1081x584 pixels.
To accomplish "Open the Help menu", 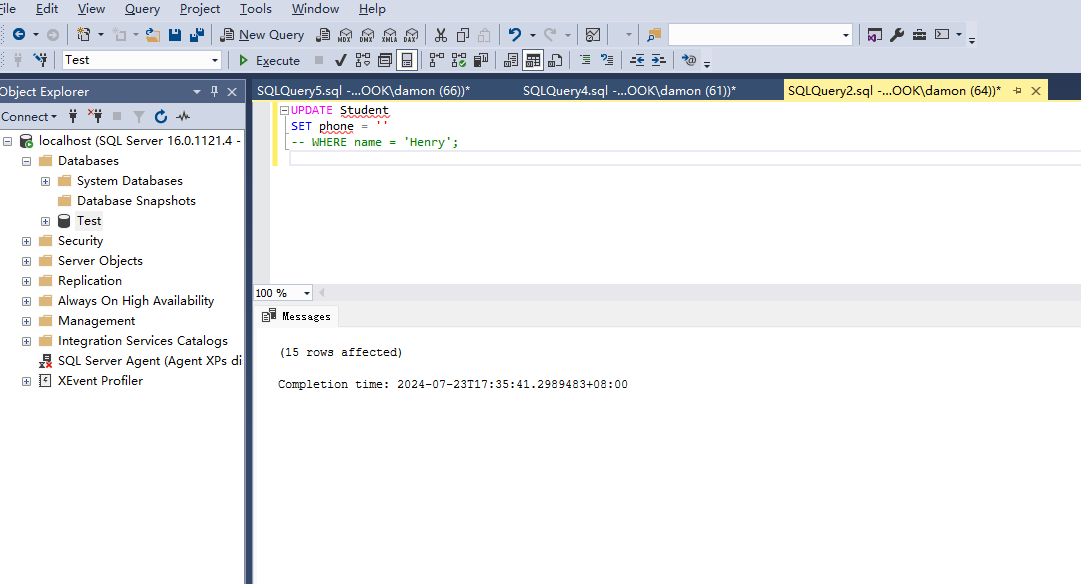I will click(372, 9).
